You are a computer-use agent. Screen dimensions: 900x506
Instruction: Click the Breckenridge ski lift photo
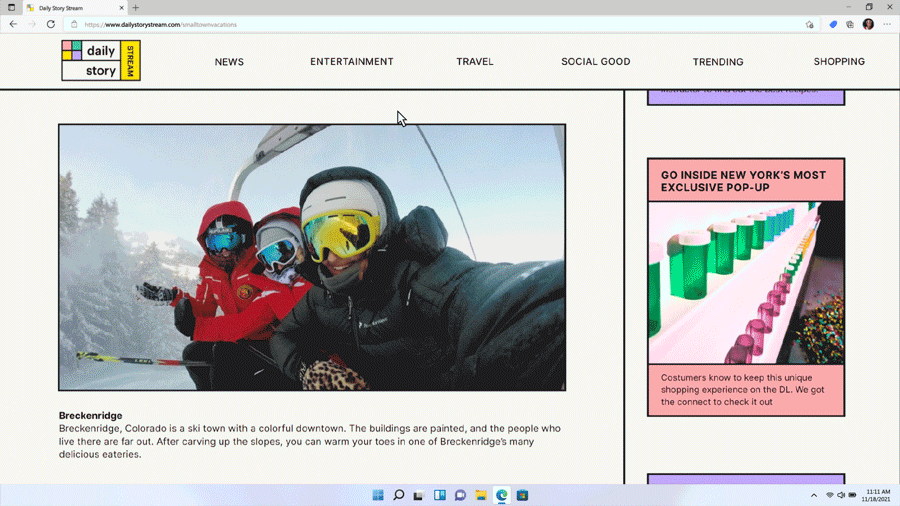coord(312,257)
